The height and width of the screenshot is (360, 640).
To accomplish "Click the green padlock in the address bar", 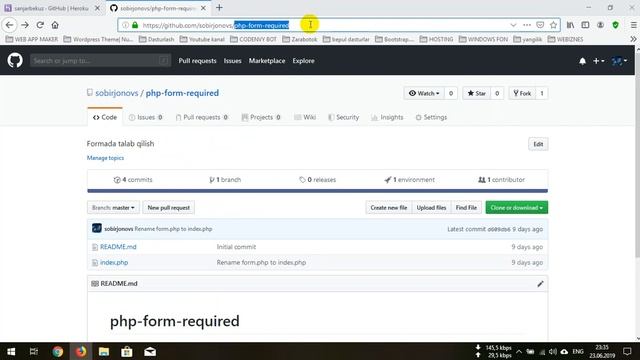I will click(135, 25).
